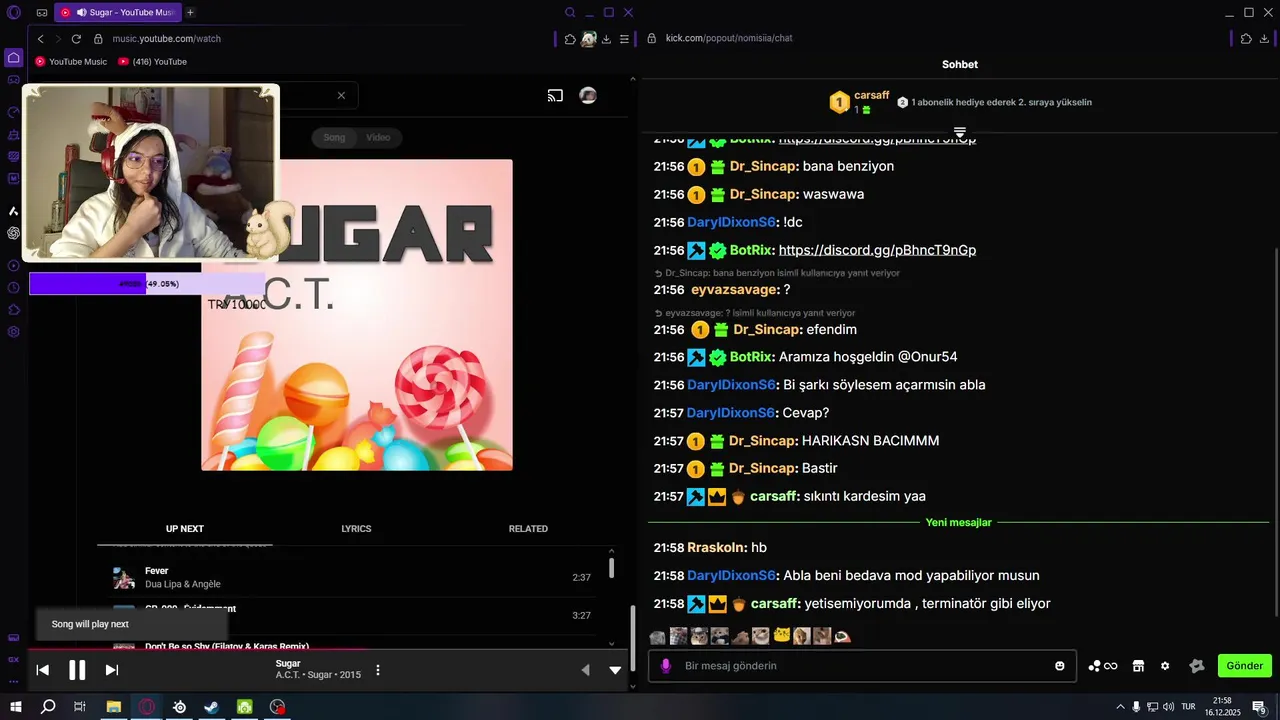Click the Sugar album artwork

point(357,315)
